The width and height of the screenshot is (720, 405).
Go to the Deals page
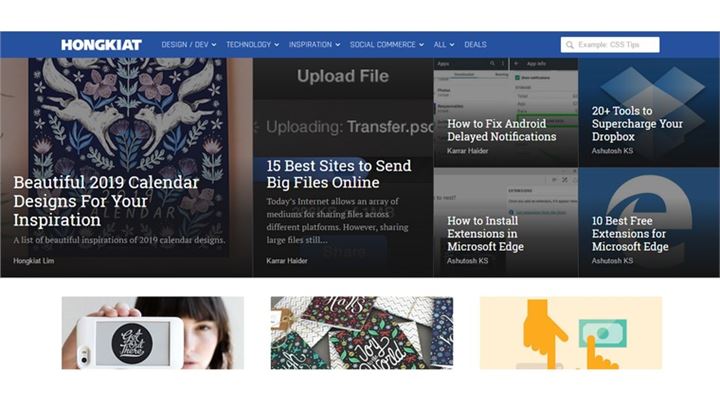click(x=475, y=45)
